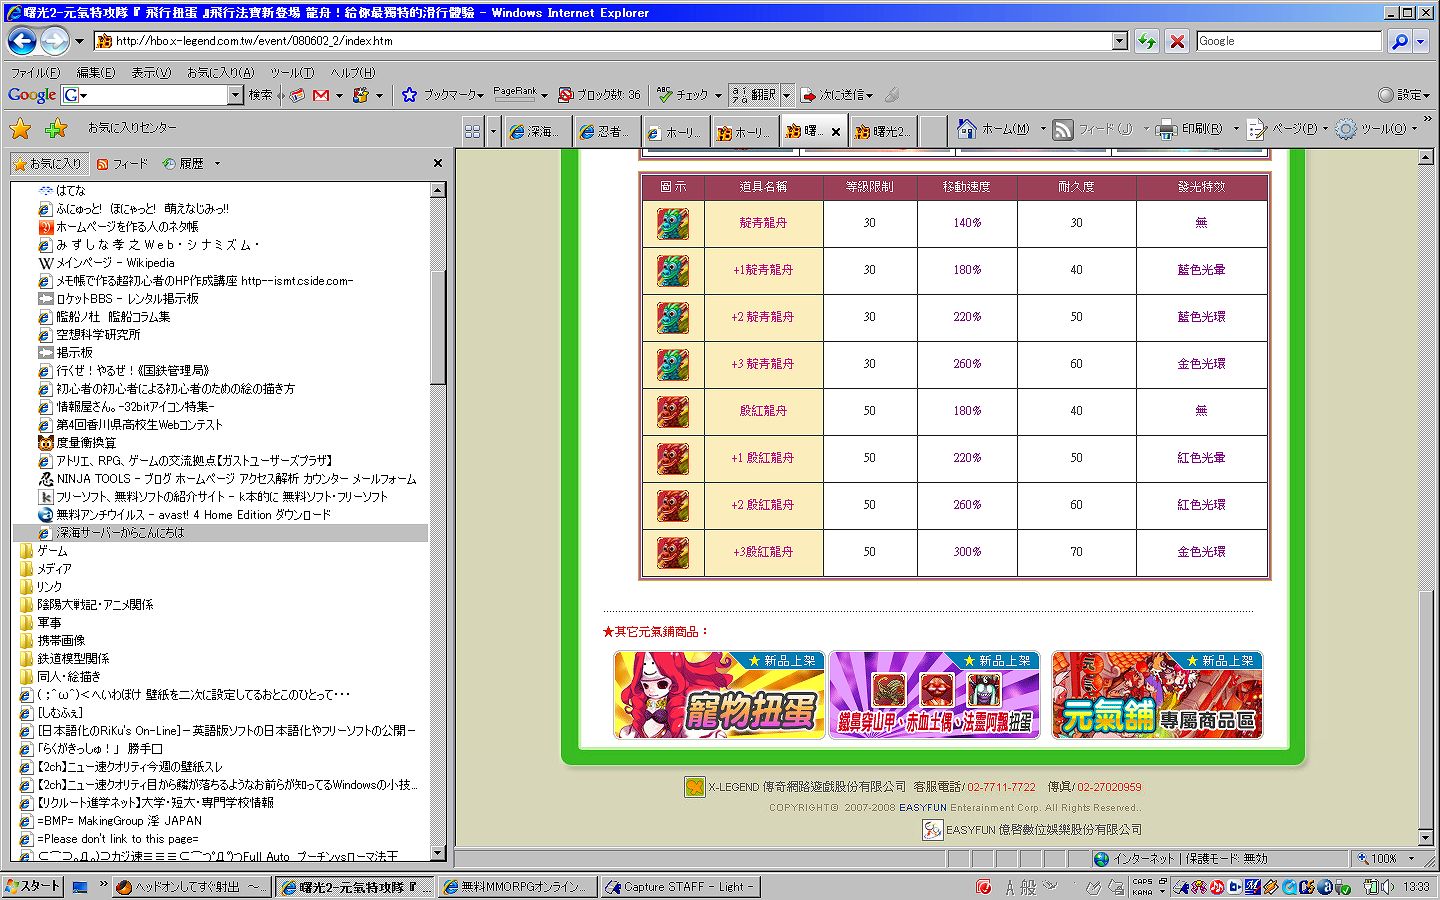Switch to the 深海 browser tab

tap(538, 132)
